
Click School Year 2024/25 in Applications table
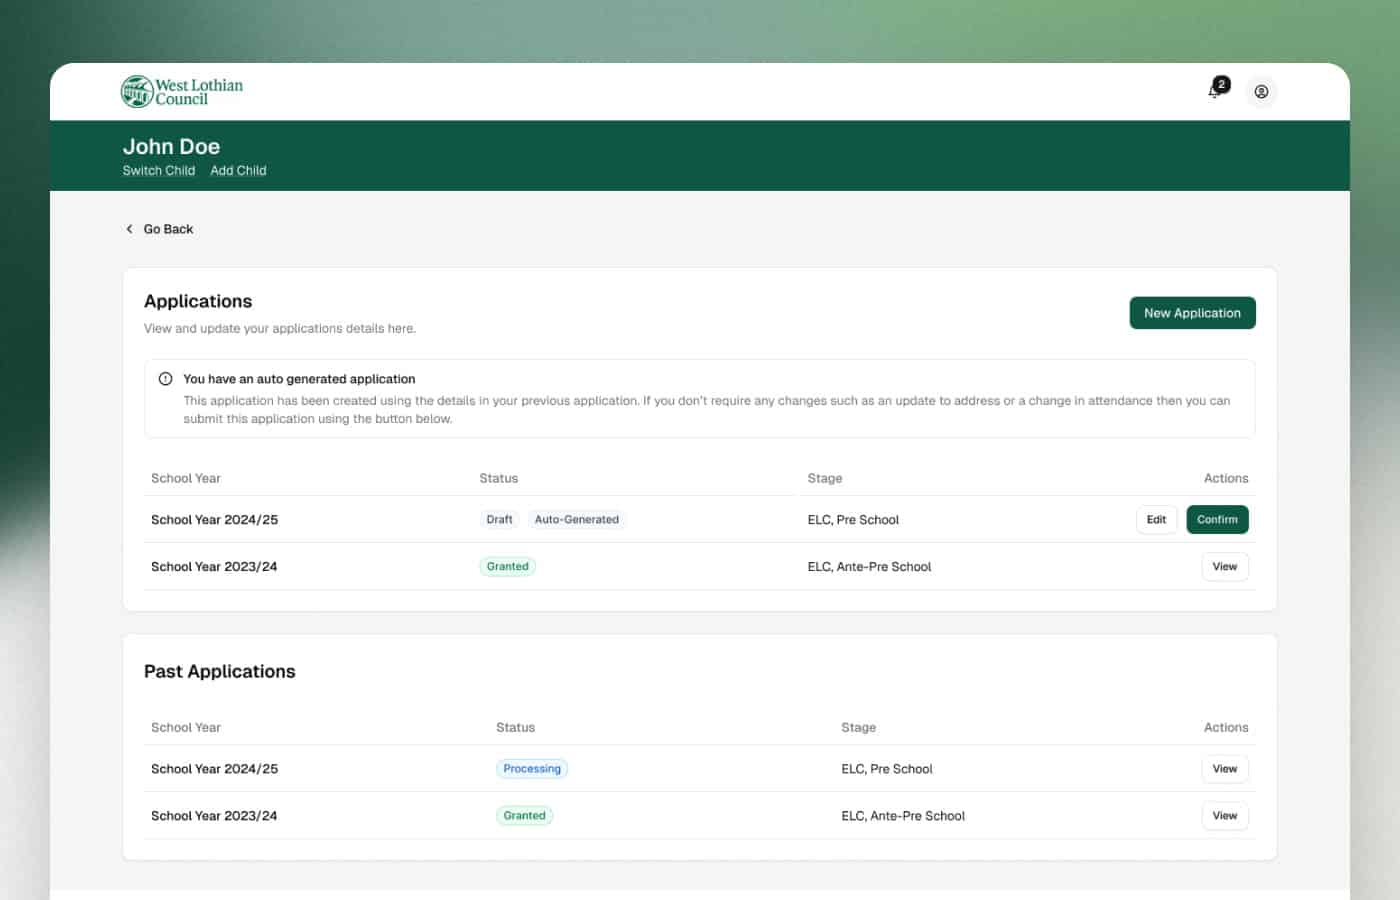(214, 520)
